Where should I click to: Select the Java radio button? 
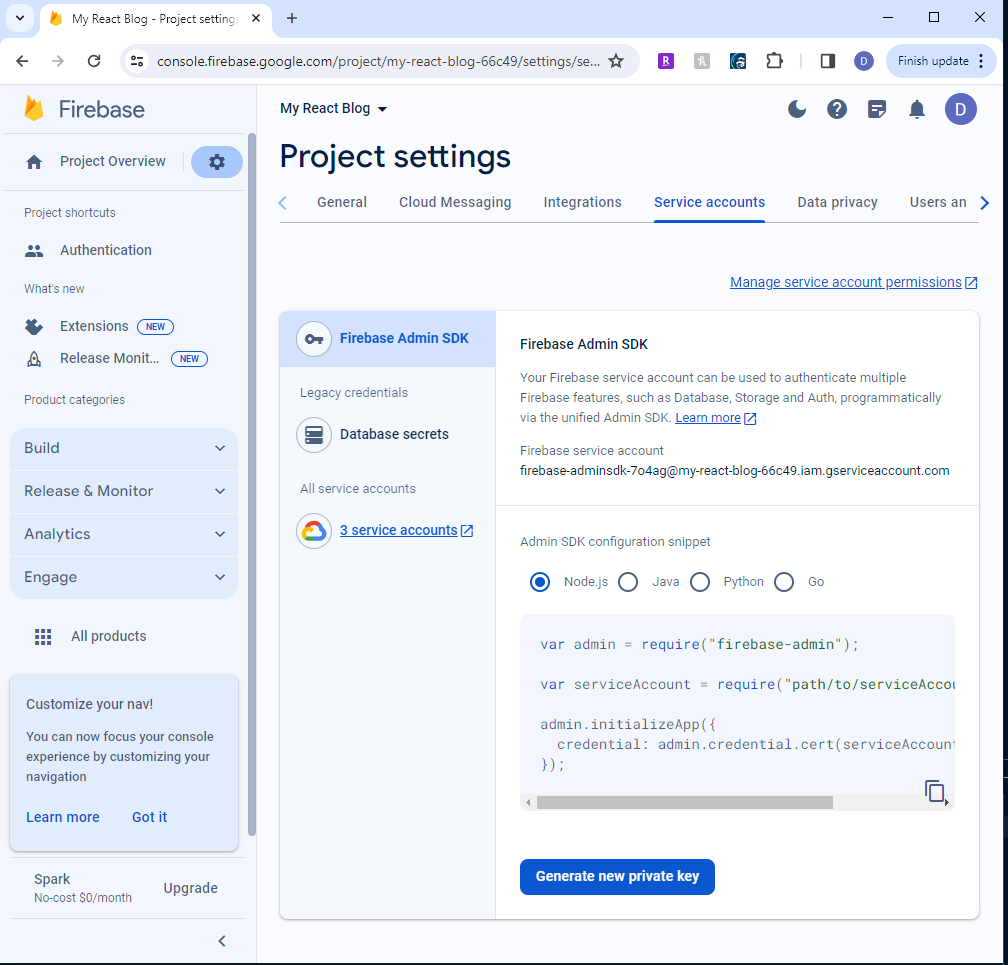628,582
